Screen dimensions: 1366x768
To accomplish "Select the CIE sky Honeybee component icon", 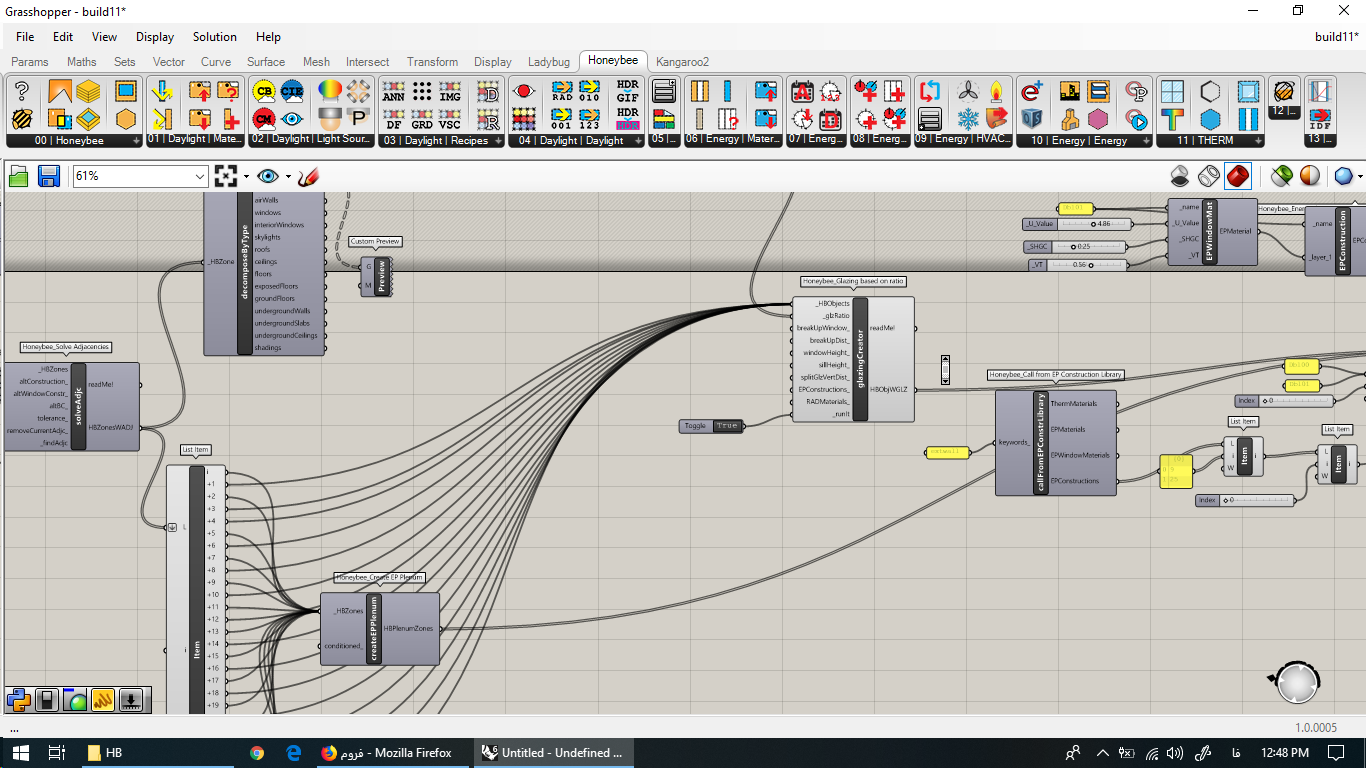I will [292, 92].
